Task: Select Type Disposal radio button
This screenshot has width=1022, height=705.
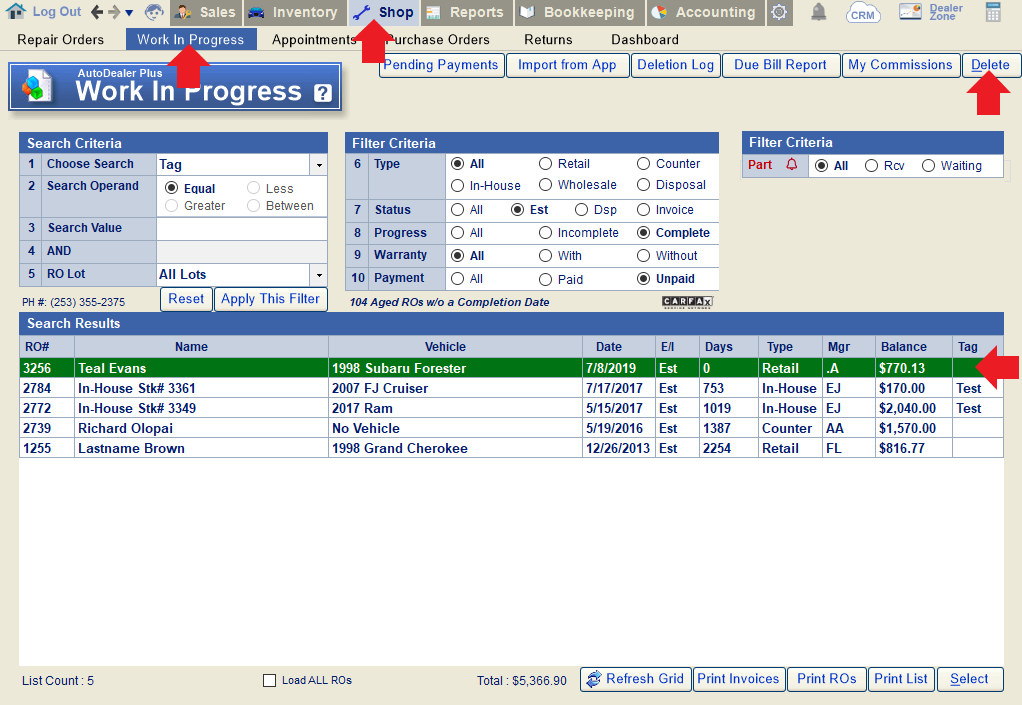Action: click(643, 185)
